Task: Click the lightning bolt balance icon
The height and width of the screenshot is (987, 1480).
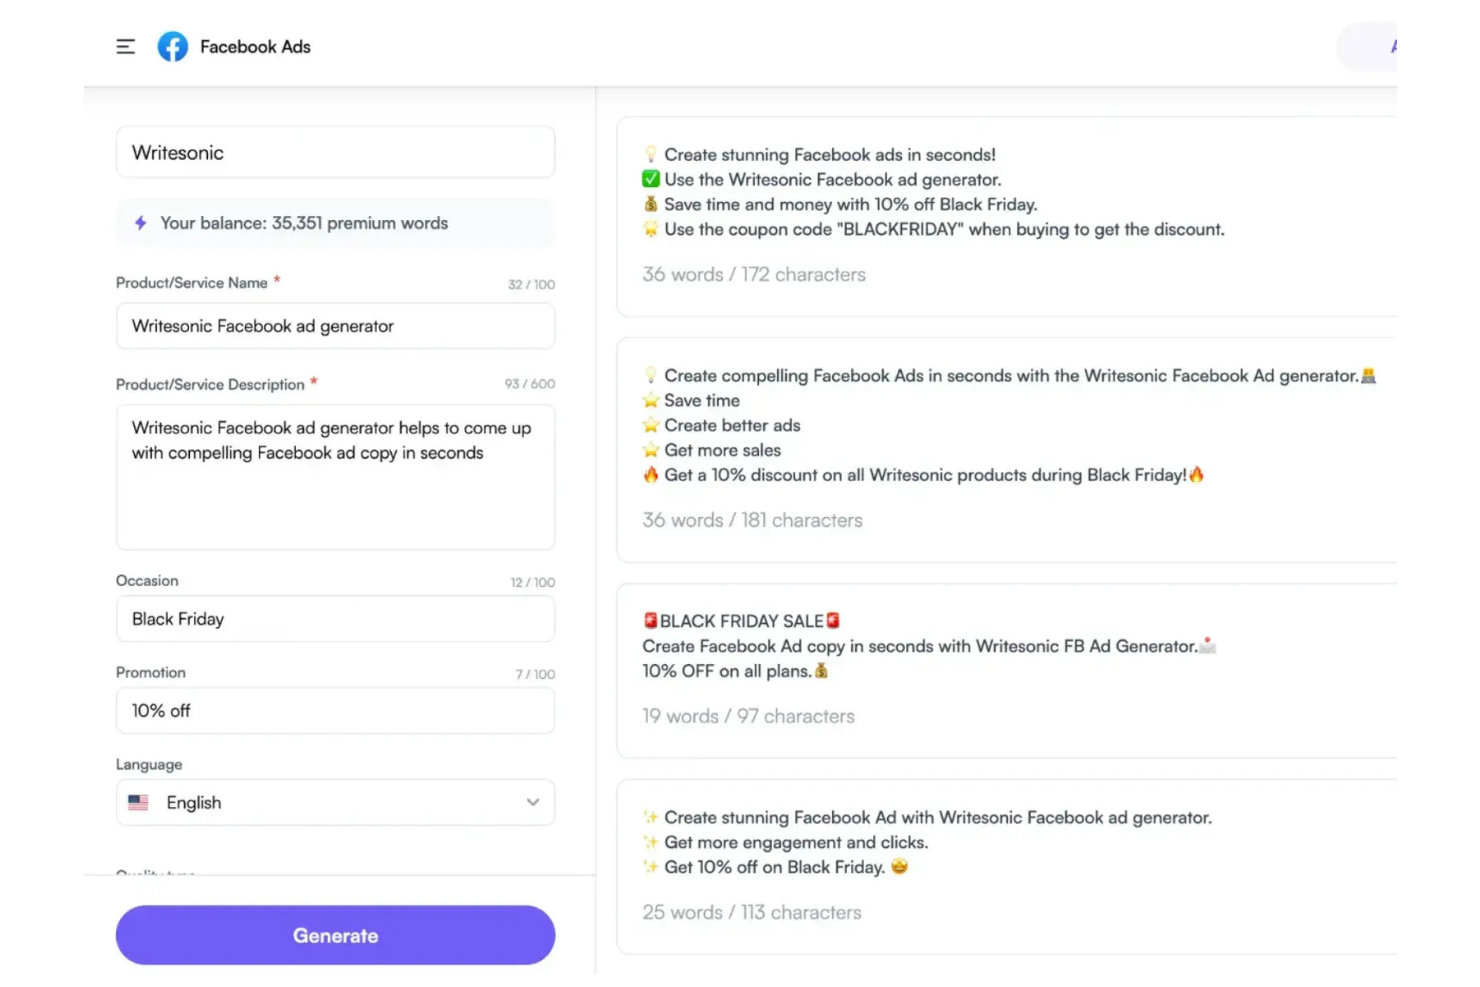Action: click(x=140, y=223)
